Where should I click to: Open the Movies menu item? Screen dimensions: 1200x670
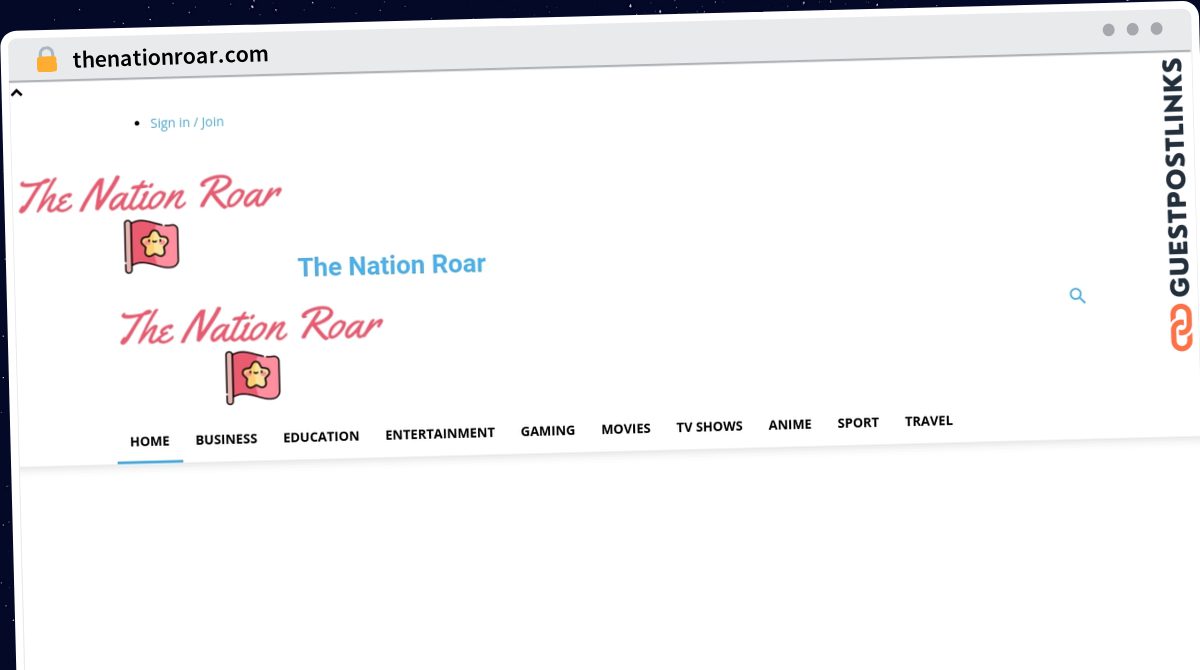point(626,428)
